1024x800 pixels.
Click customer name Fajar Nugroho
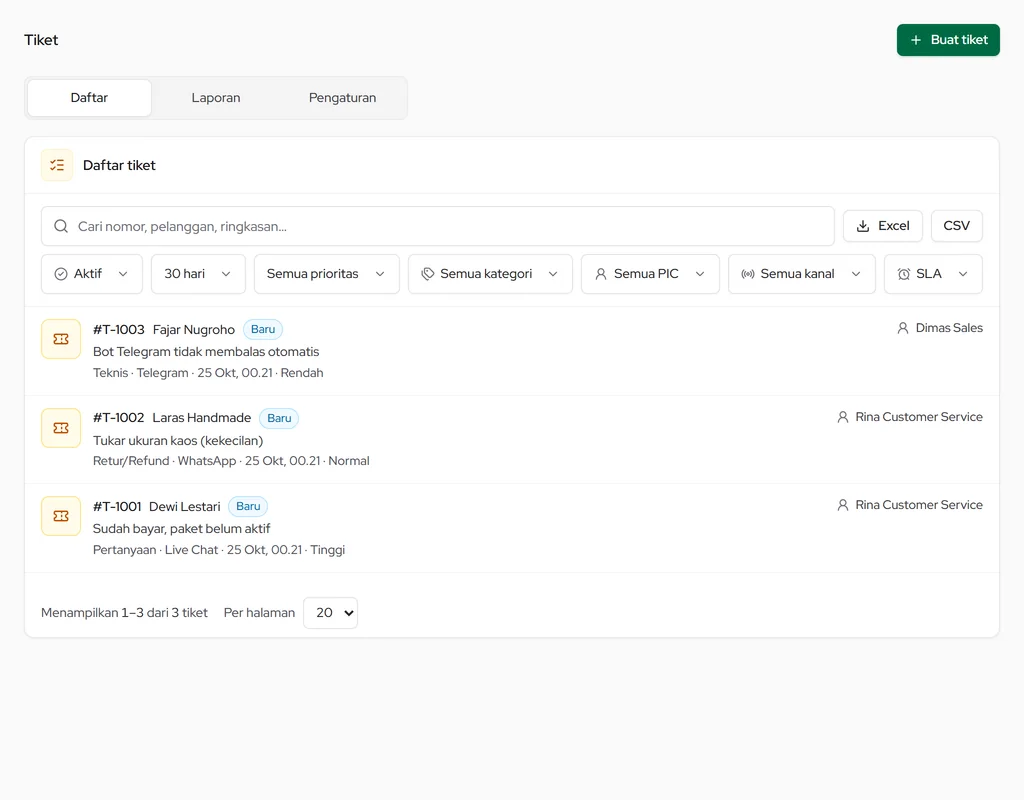point(194,329)
